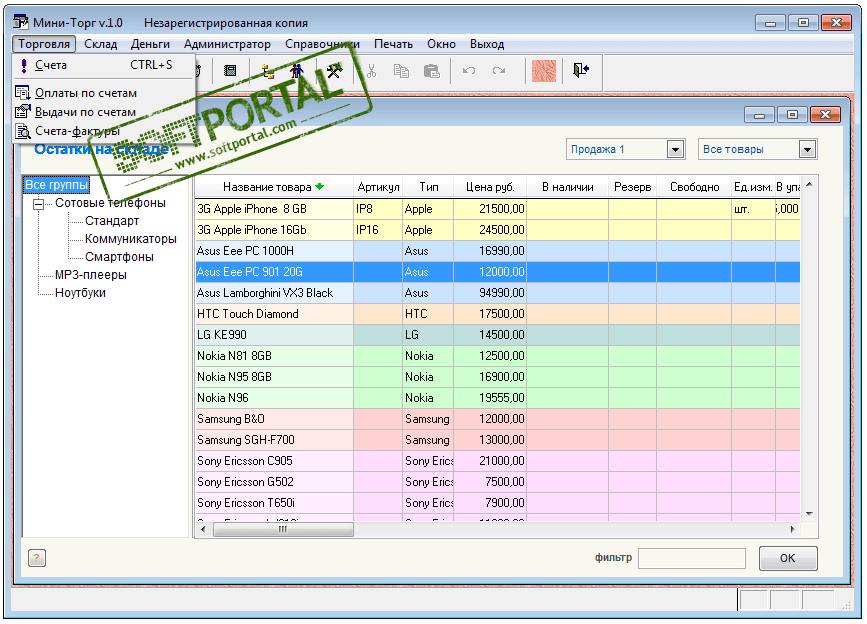Select Ноутбуки group in the tree

(x=80, y=293)
